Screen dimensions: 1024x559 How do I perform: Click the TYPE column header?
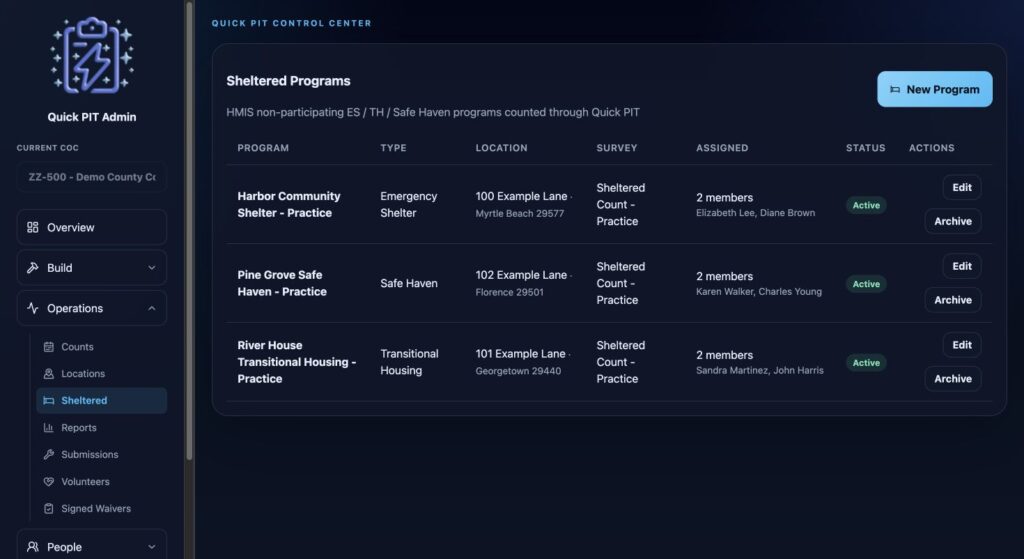[x=393, y=148]
